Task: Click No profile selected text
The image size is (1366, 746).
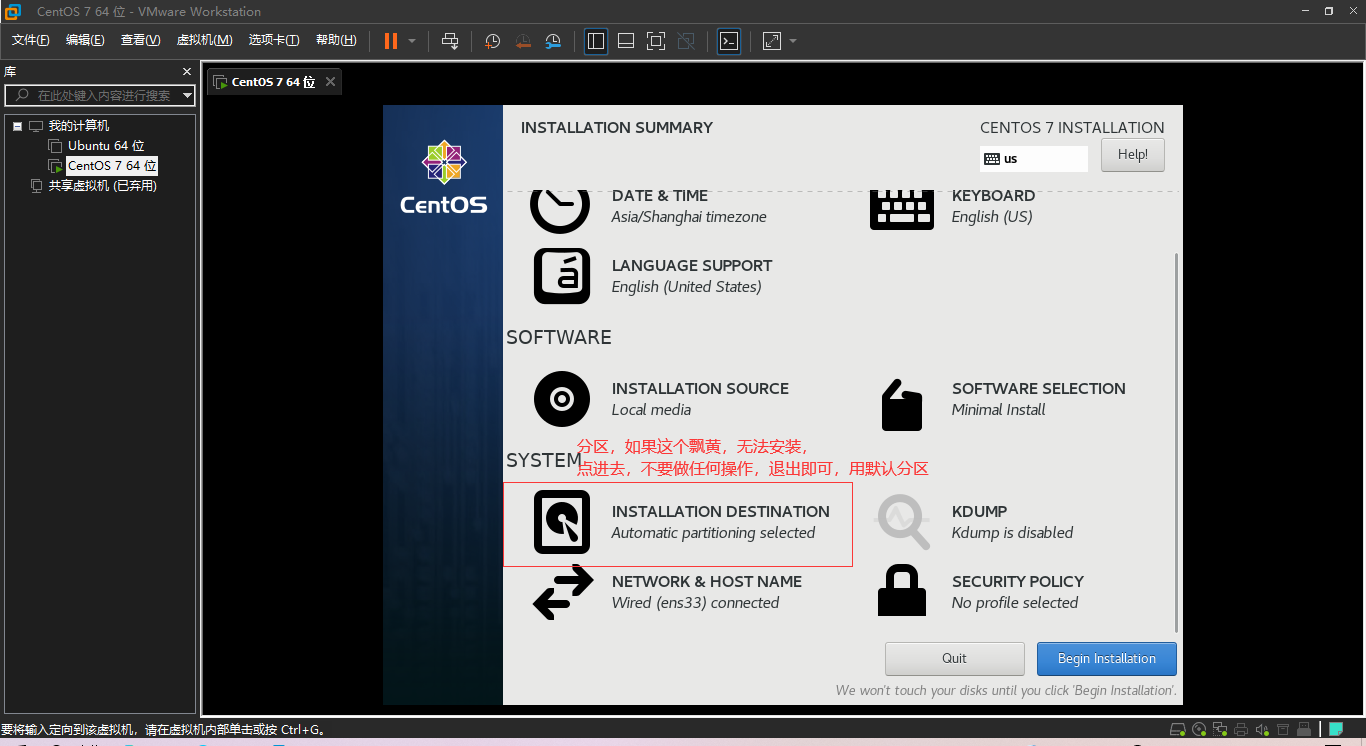Action: (1015, 603)
